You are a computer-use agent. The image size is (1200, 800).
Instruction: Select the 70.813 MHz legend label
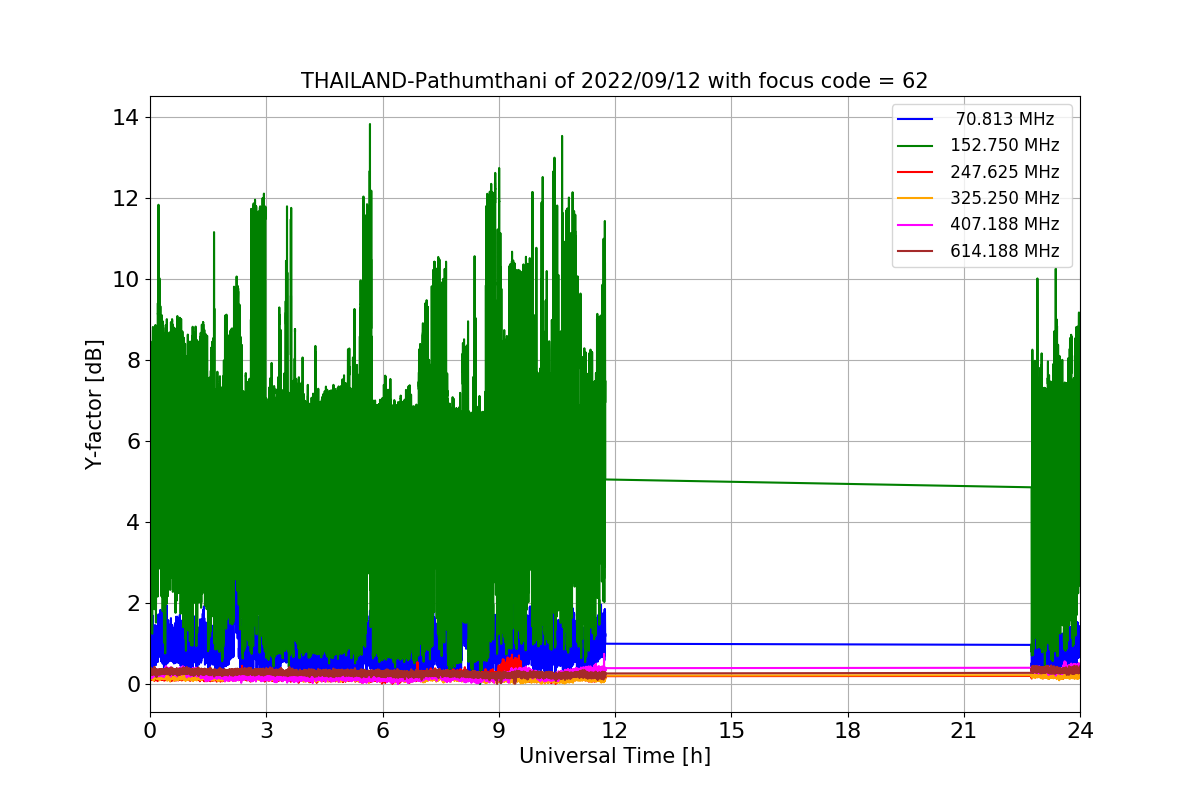(1005, 119)
